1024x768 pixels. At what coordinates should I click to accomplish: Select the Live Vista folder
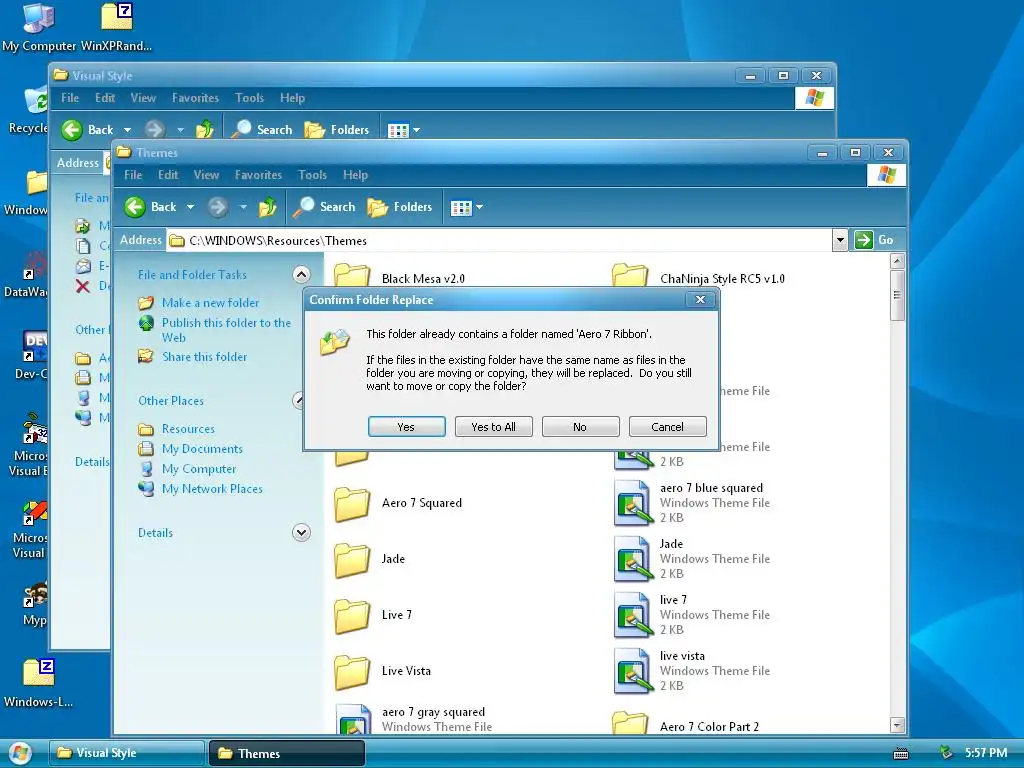[x=383, y=671]
